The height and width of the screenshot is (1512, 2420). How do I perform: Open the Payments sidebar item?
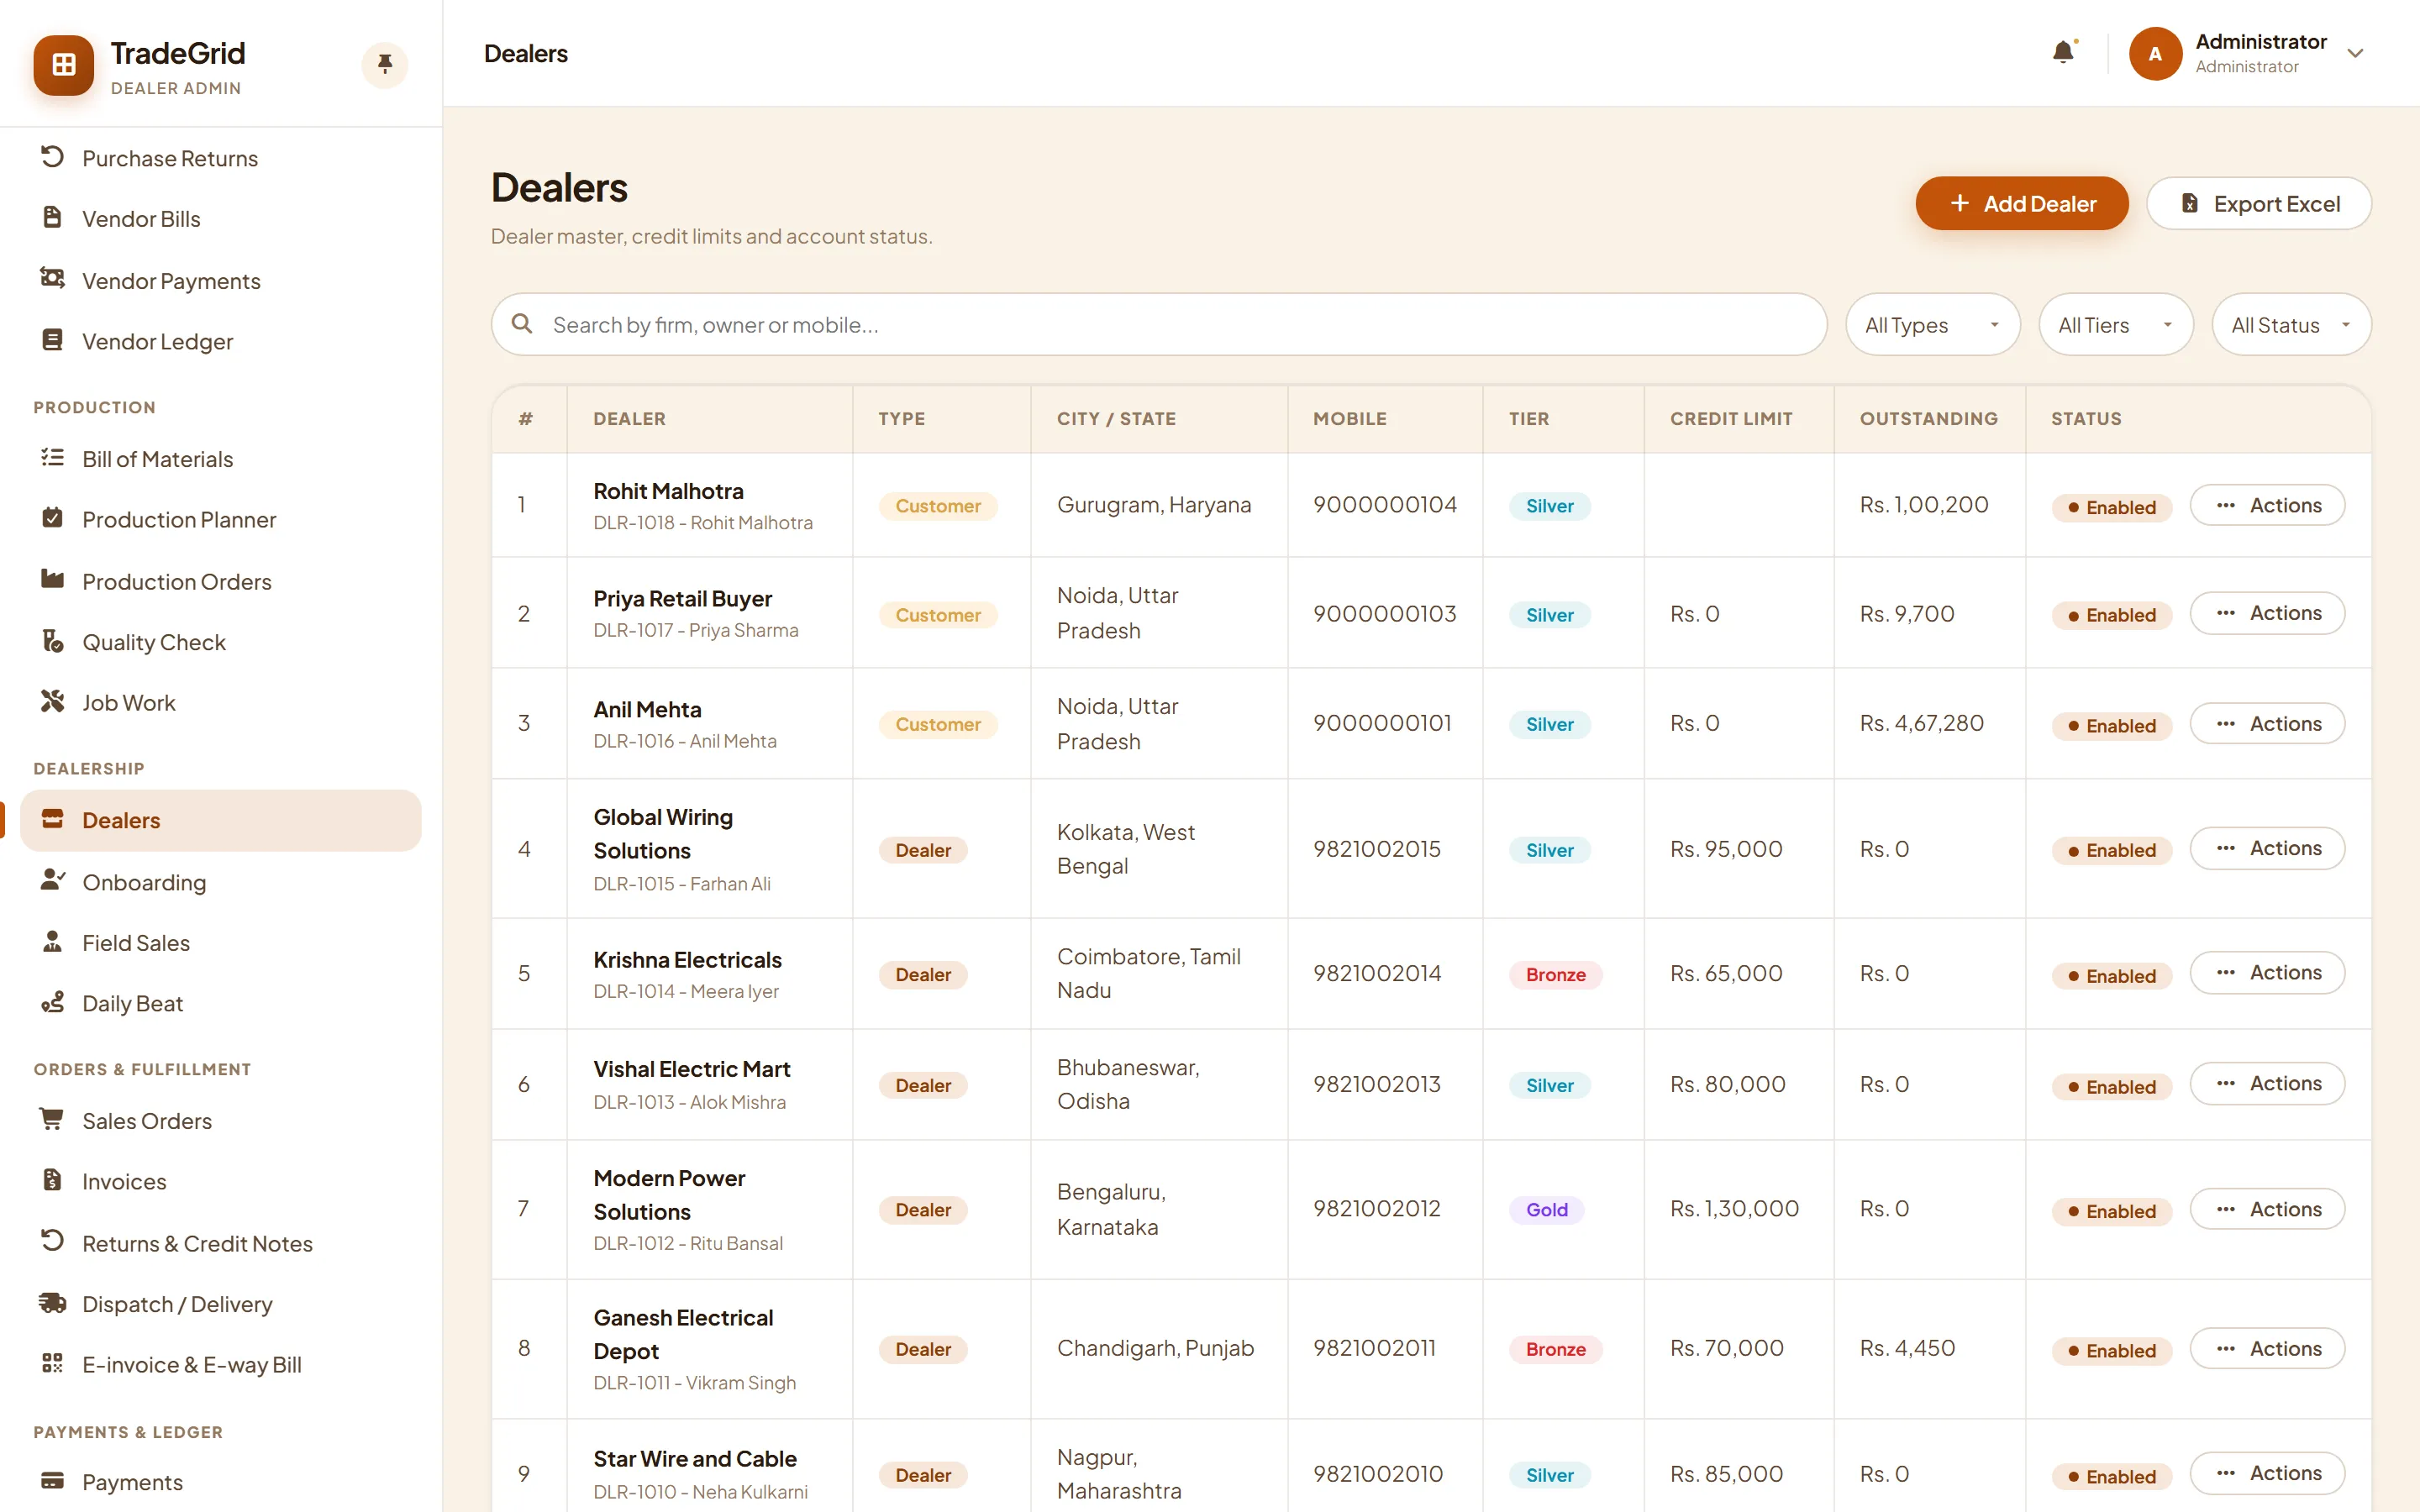pyautogui.click(x=221, y=1482)
